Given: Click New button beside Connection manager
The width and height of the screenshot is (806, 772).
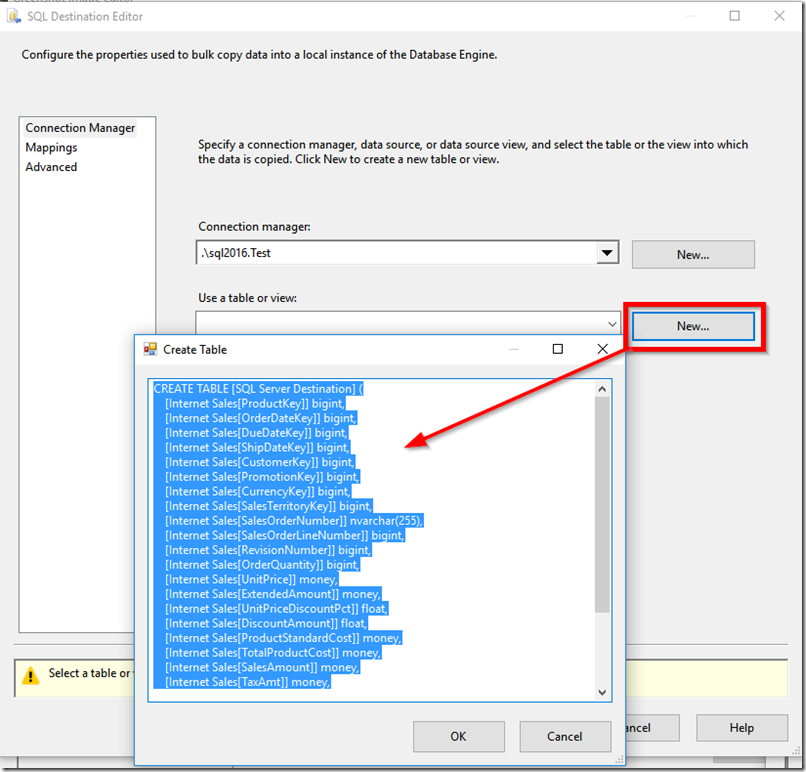Looking at the screenshot, I should [x=693, y=254].
